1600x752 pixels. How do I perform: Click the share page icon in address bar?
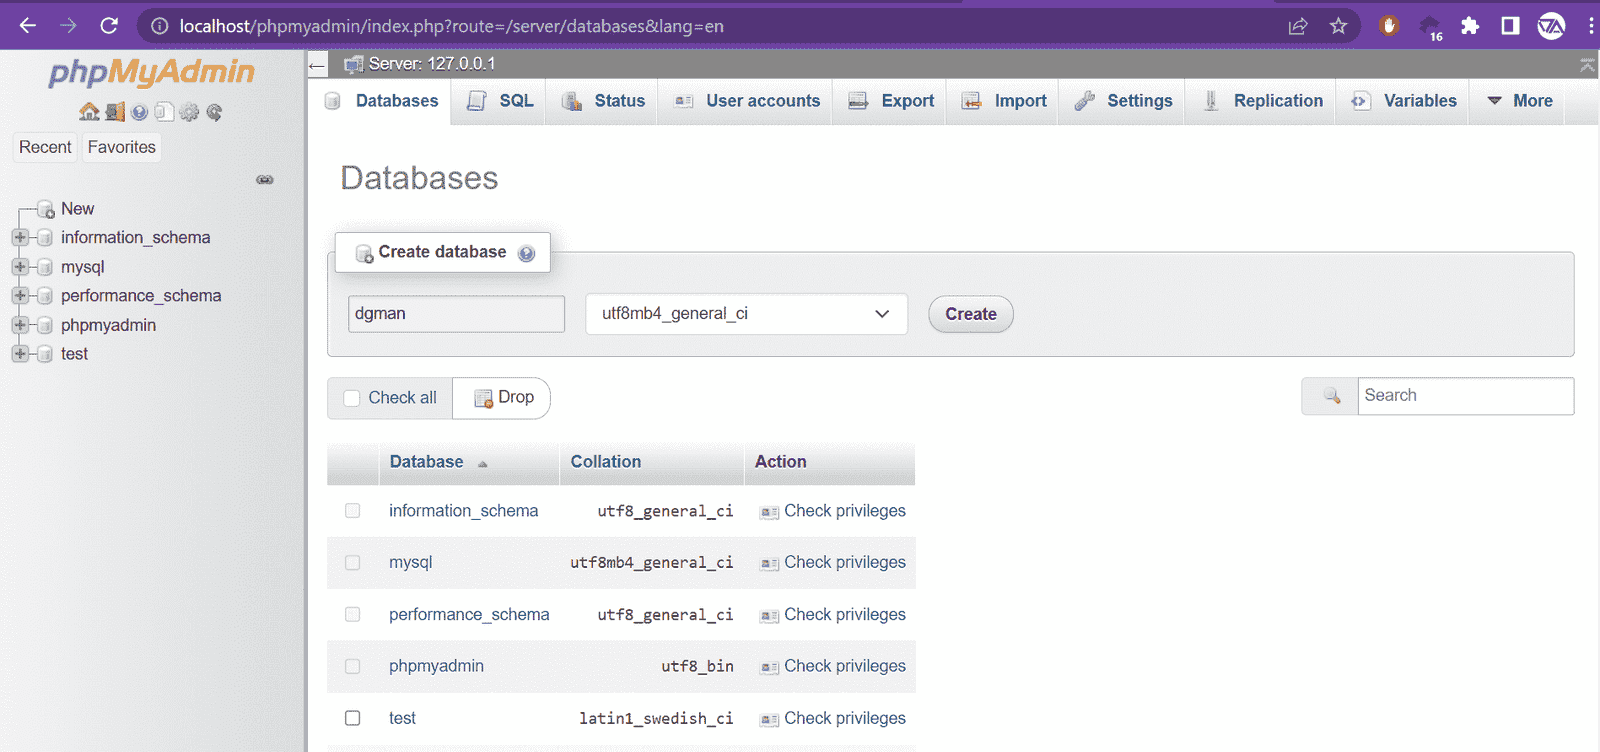tap(1298, 26)
